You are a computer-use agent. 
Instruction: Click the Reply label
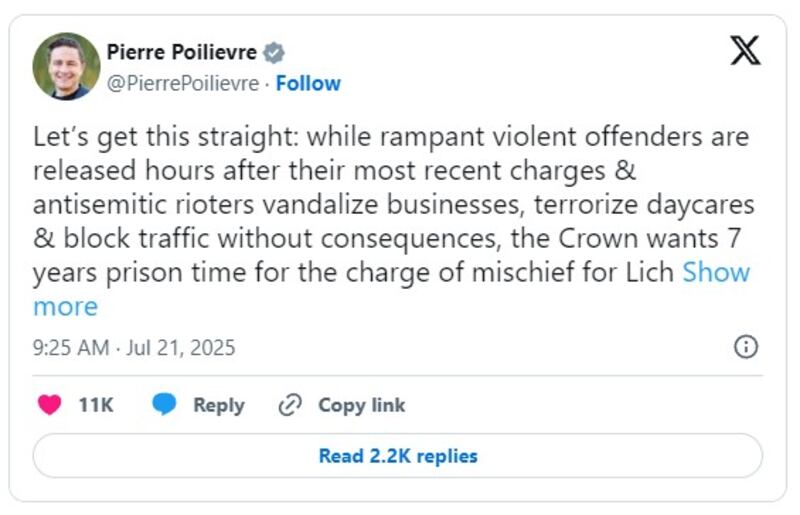[219, 405]
